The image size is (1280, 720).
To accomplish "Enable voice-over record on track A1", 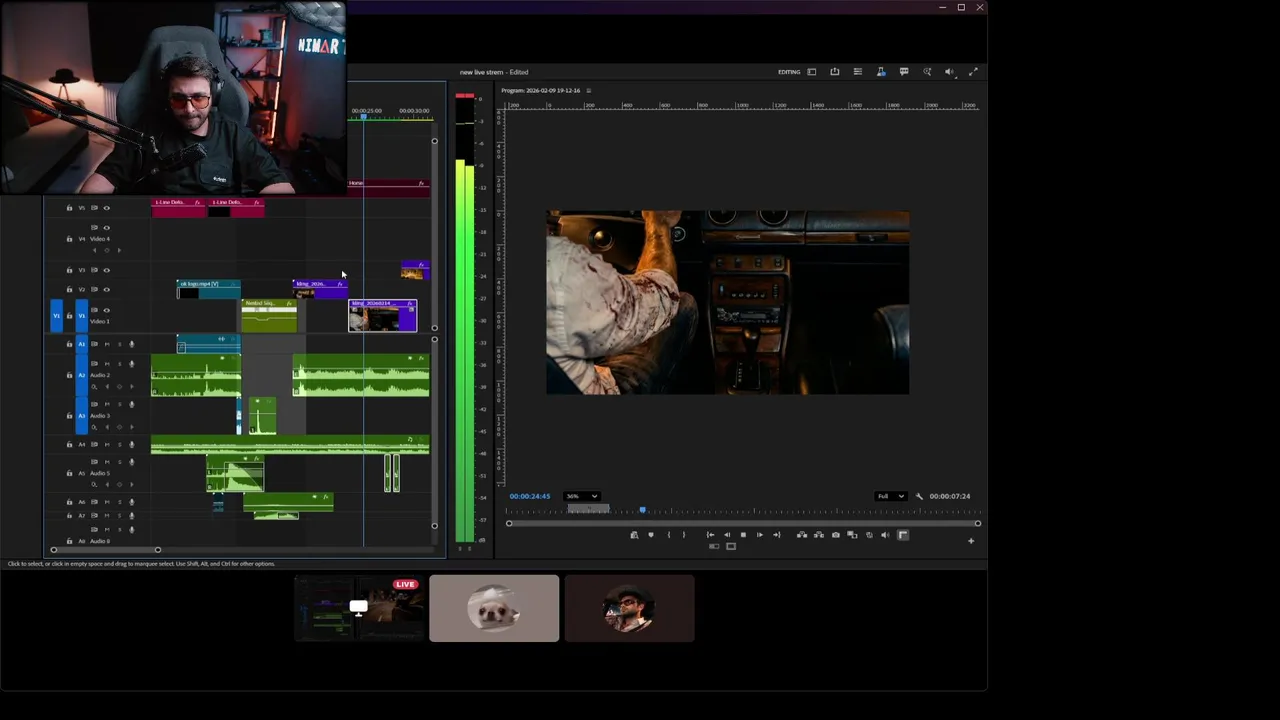I will pyautogui.click(x=131, y=344).
